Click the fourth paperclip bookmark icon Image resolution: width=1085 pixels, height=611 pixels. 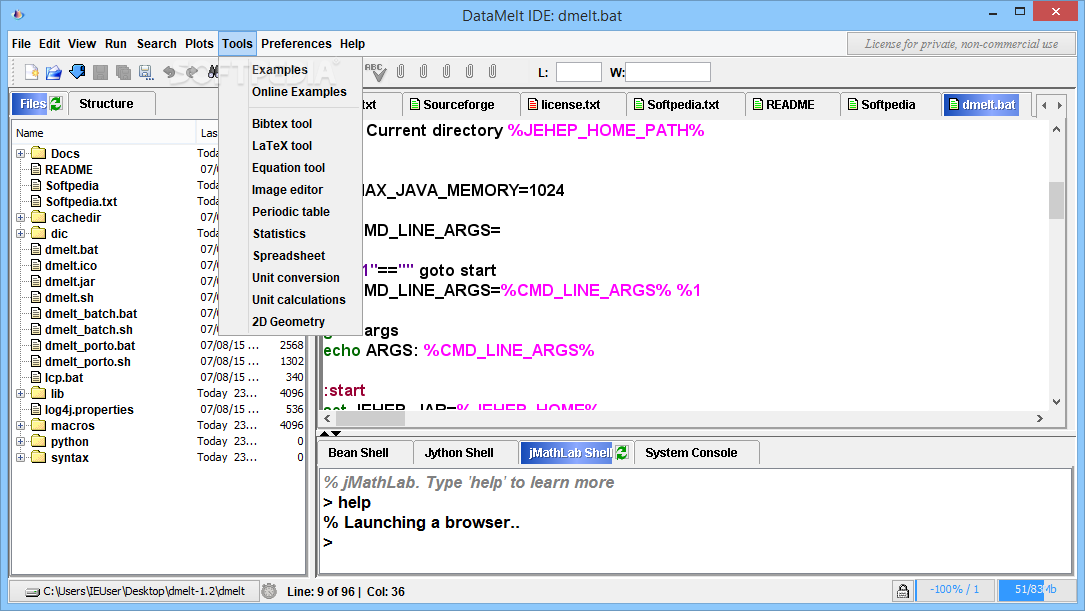470,71
